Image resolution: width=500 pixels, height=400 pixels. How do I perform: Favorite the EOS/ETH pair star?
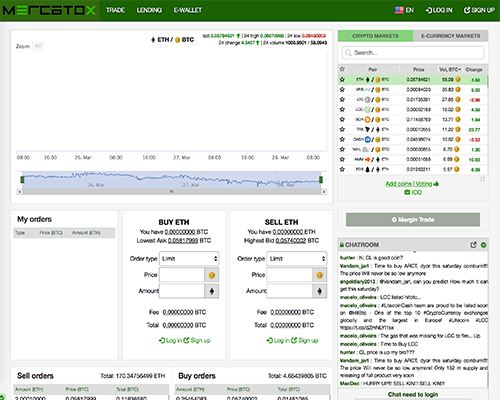click(342, 169)
